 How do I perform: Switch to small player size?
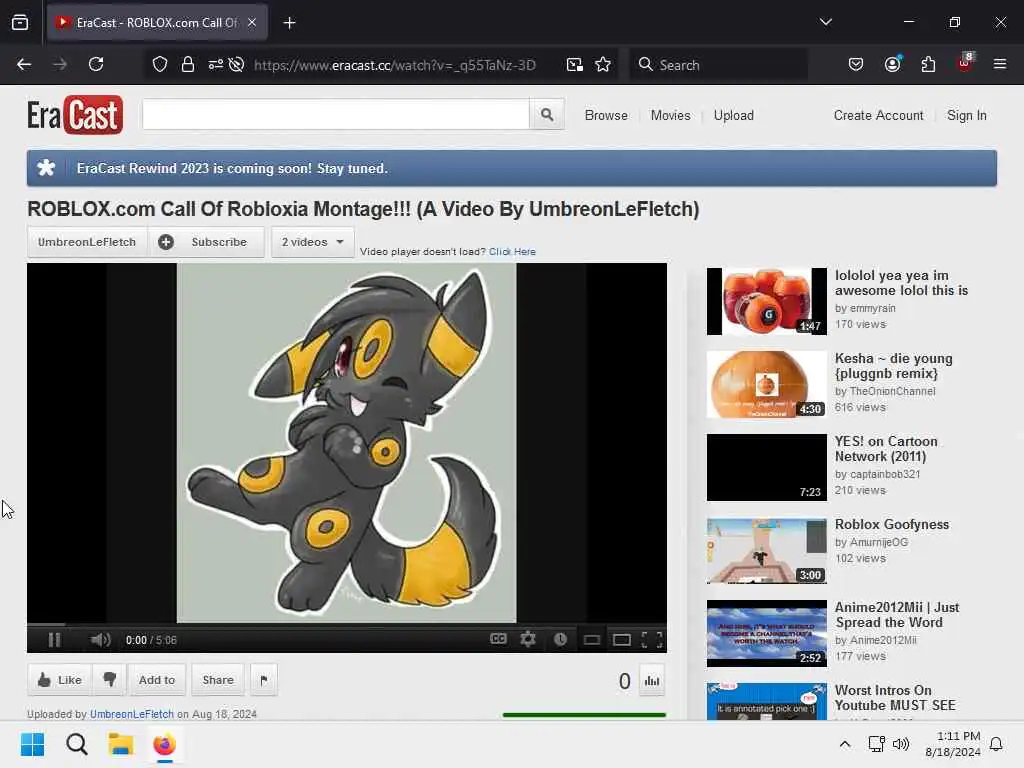pos(592,639)
